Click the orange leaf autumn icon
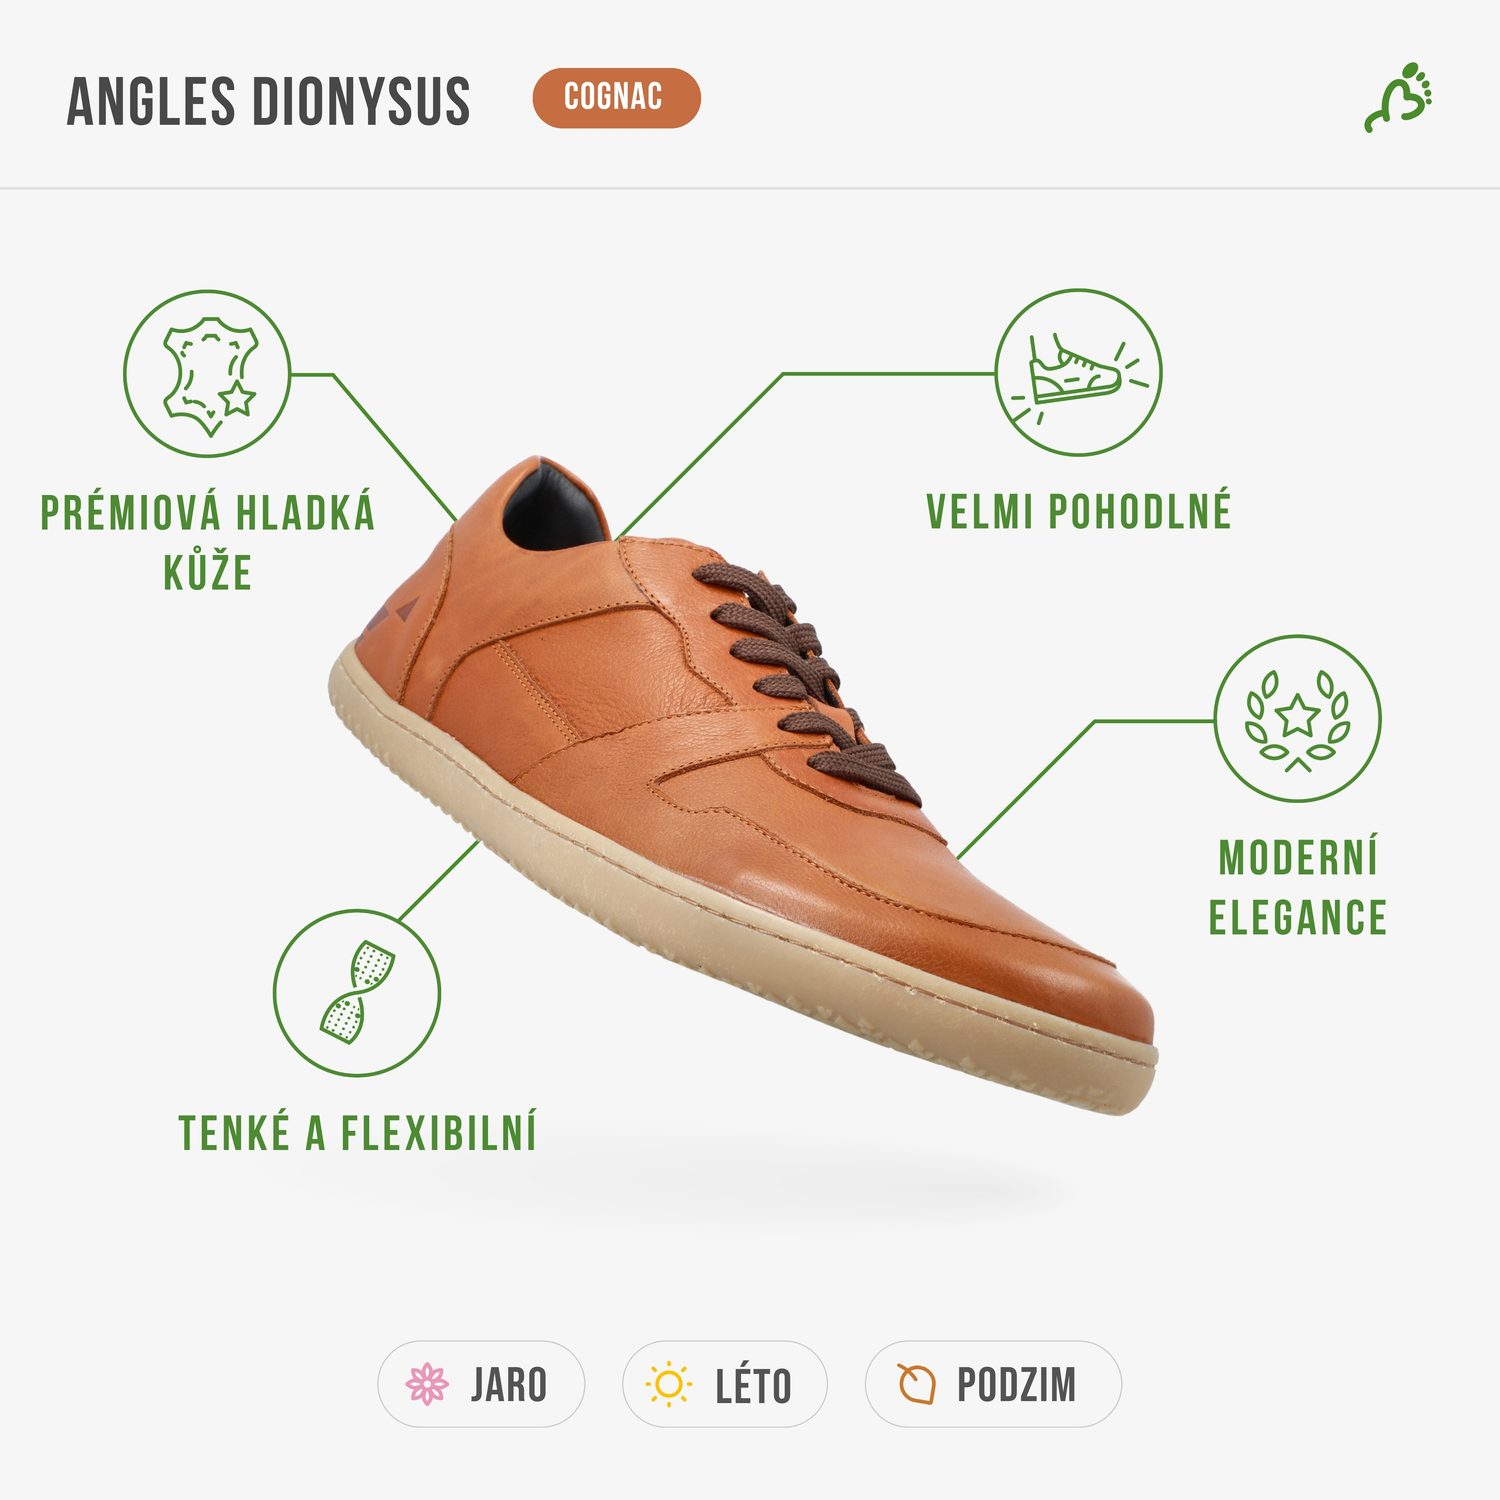 pyautogui.click(x=915, y=1384)
